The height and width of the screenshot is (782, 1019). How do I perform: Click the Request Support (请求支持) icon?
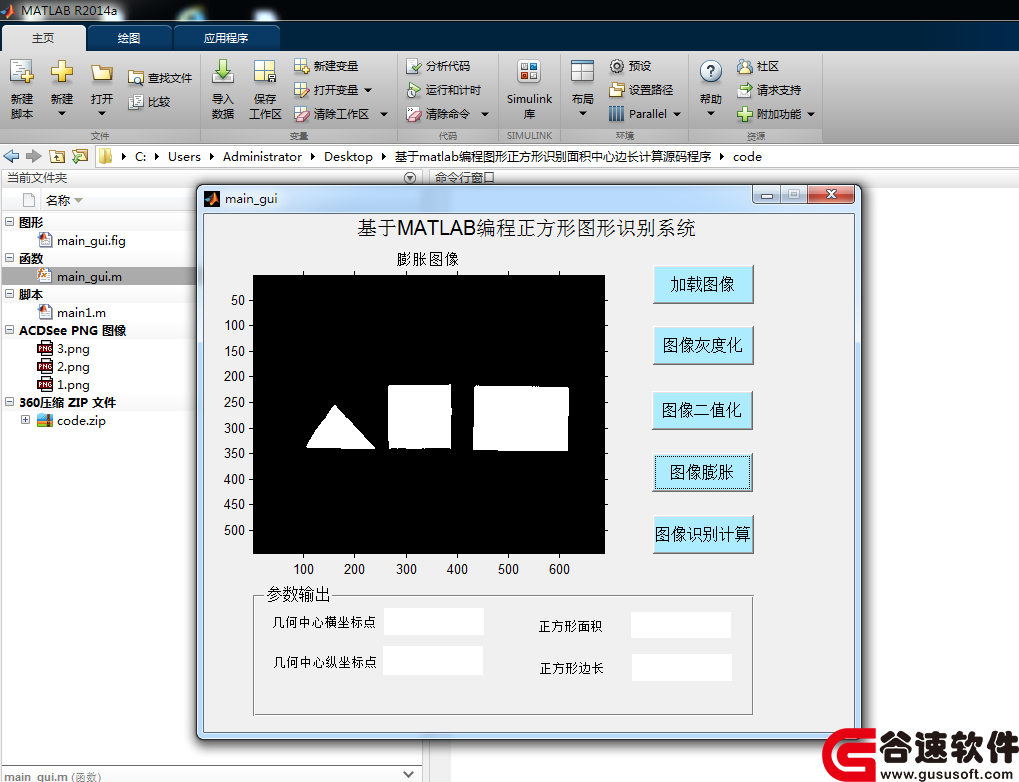pyautogui.click(x=744, y=90)
